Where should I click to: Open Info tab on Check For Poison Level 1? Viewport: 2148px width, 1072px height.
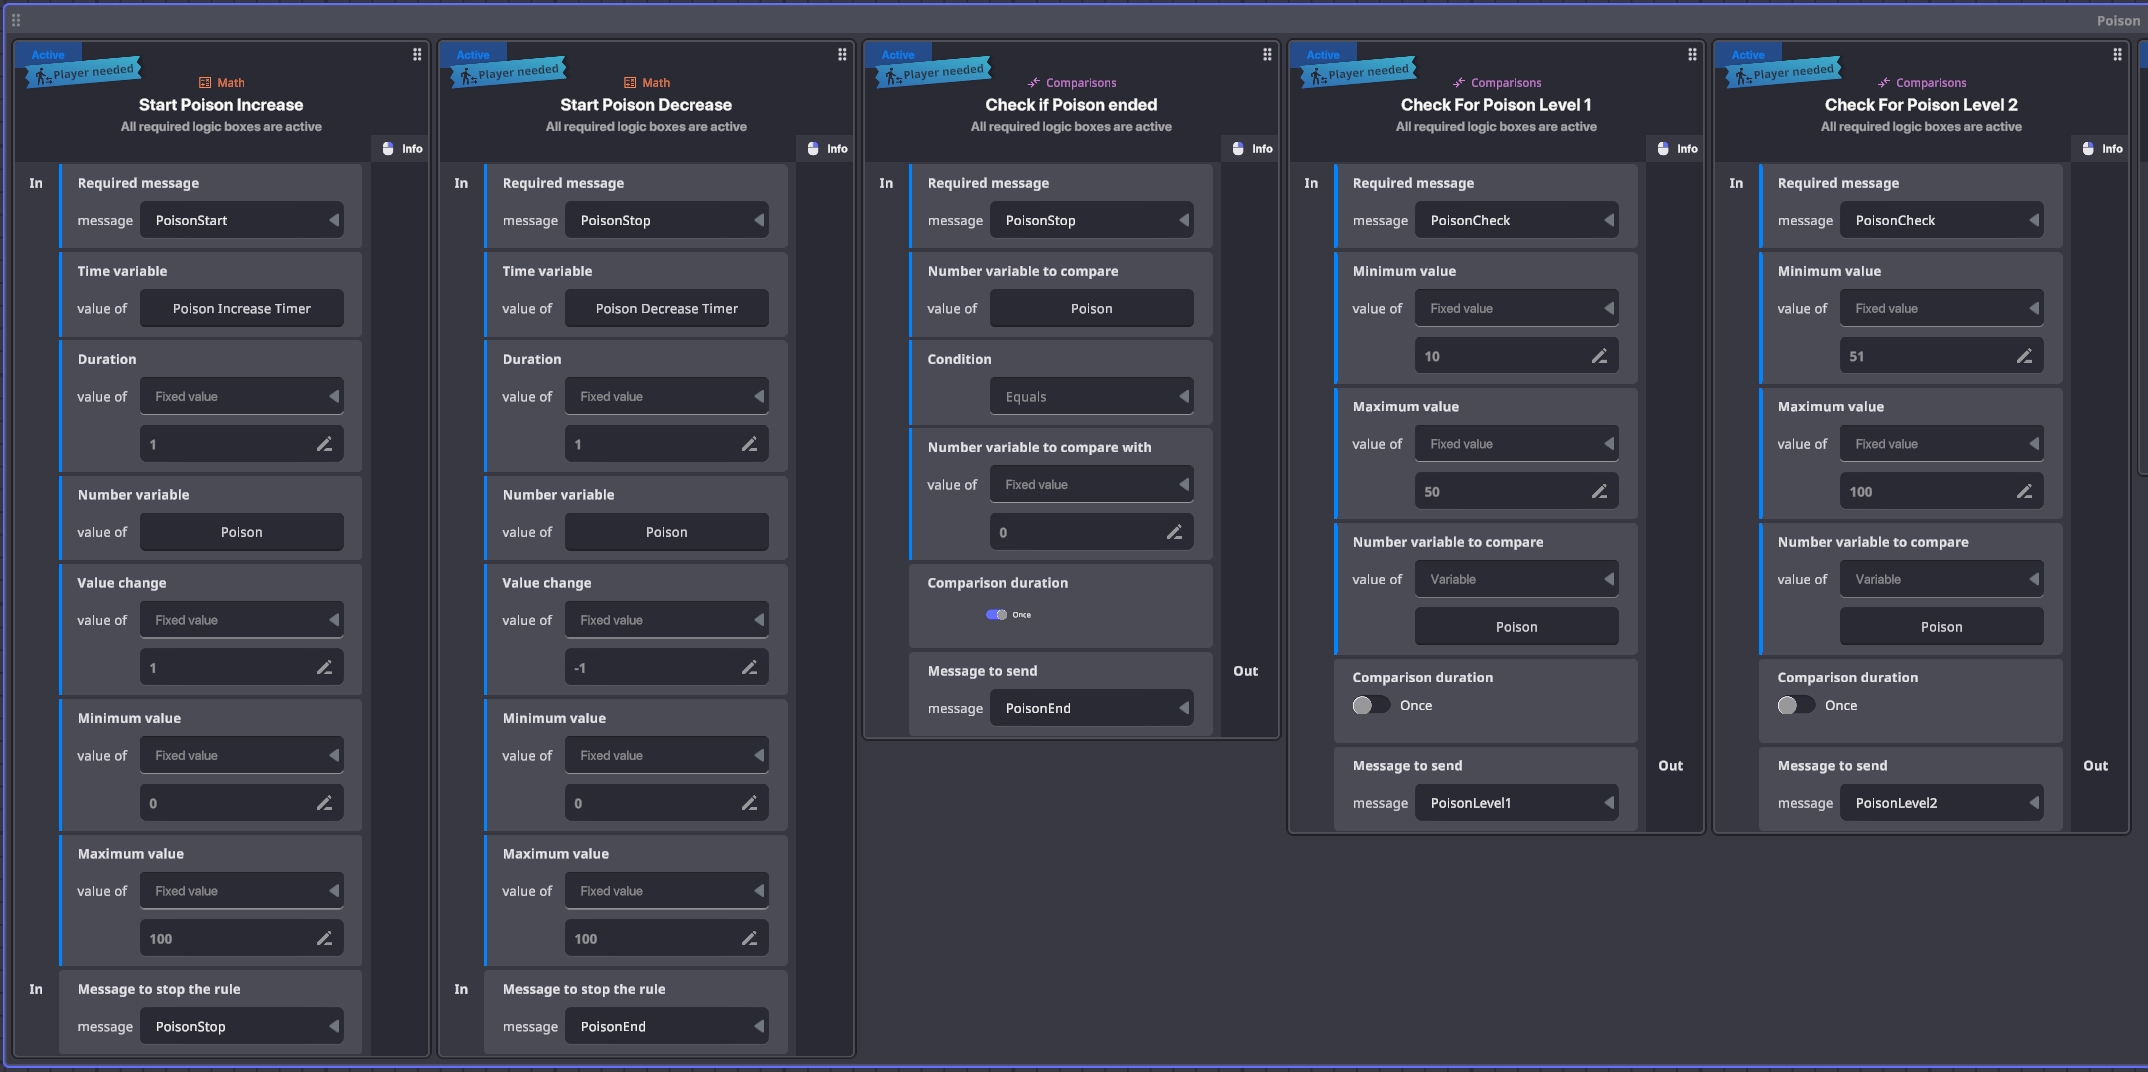click(x=1677, y=149)
